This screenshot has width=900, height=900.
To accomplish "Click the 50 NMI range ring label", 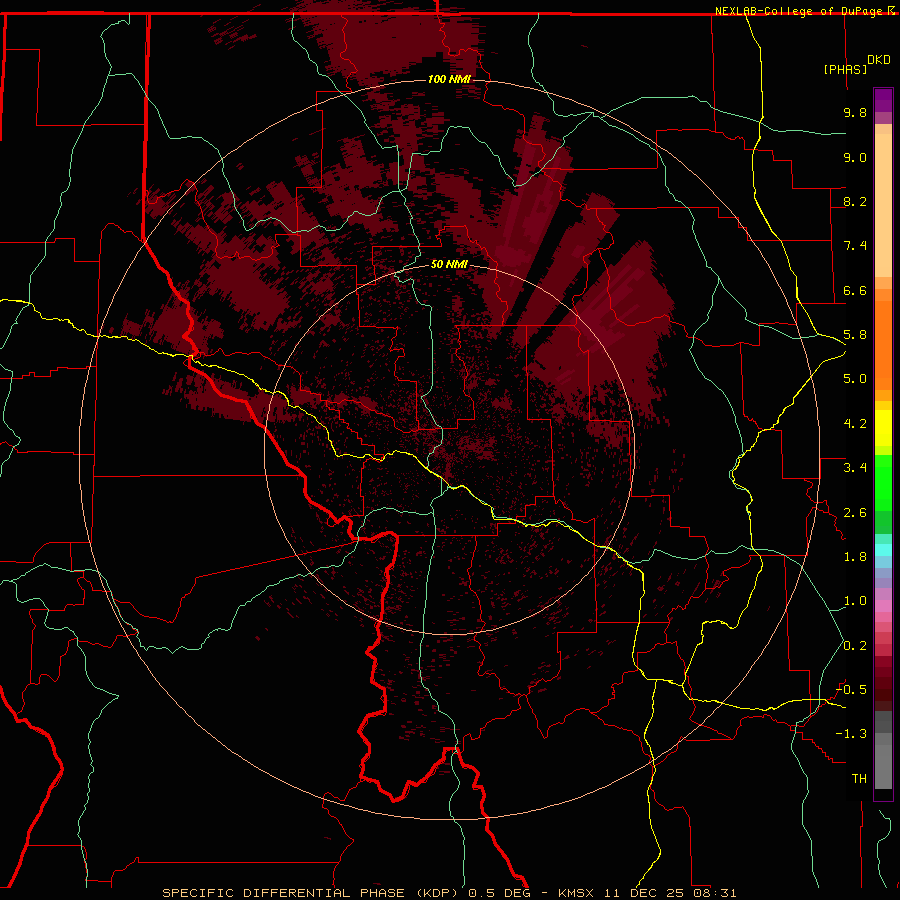I will (449, 264).
